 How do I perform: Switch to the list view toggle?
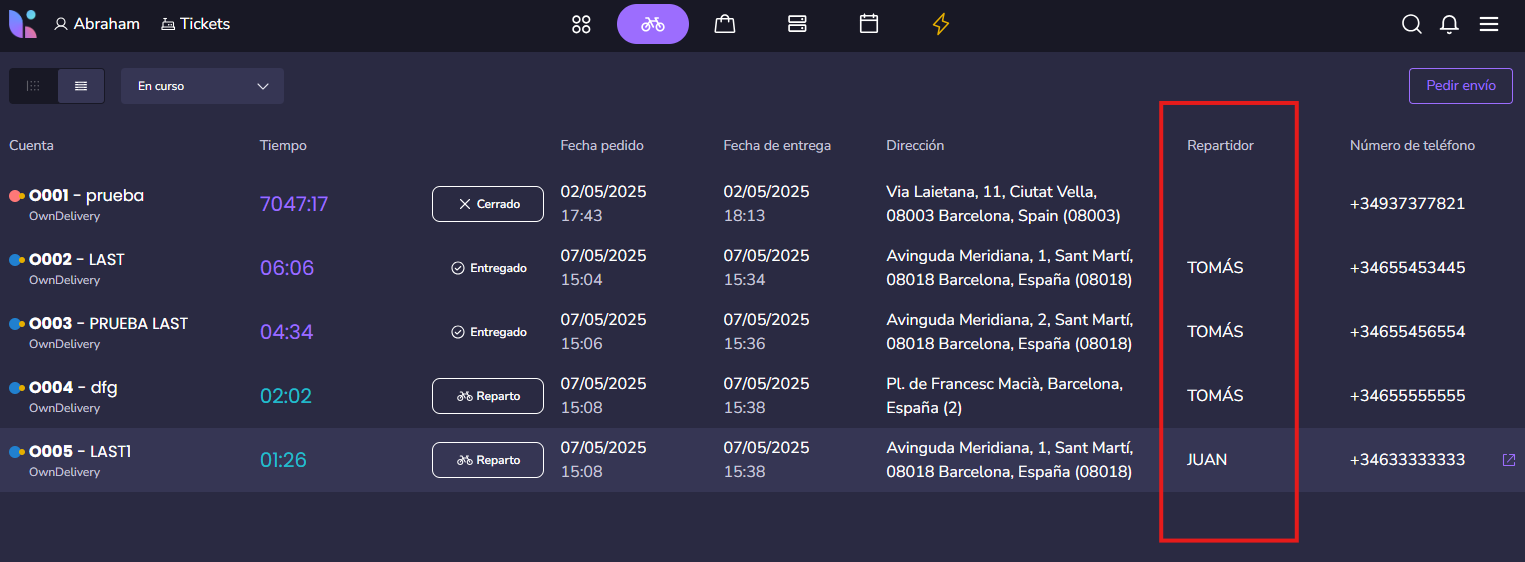(x=81, y=86)
